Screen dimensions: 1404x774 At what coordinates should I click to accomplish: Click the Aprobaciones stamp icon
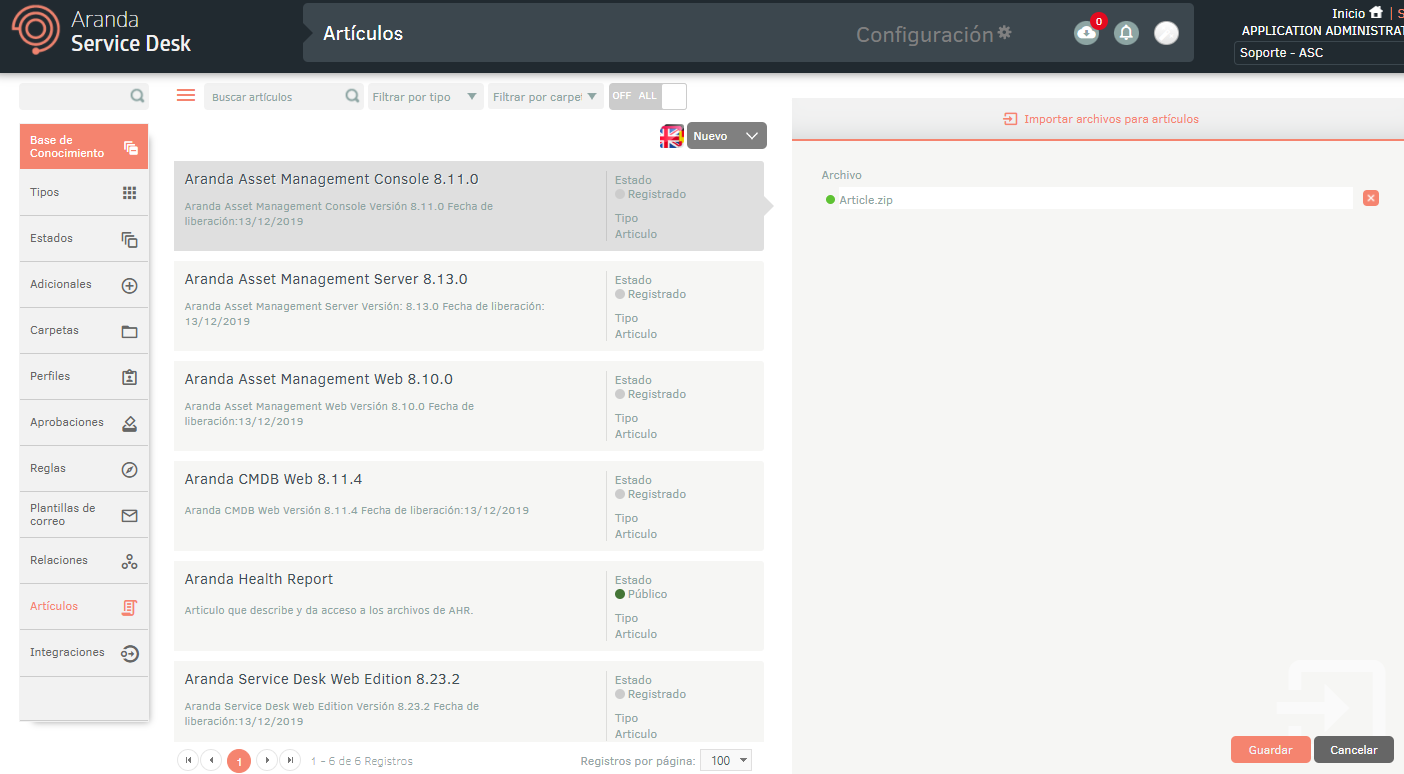129,424
